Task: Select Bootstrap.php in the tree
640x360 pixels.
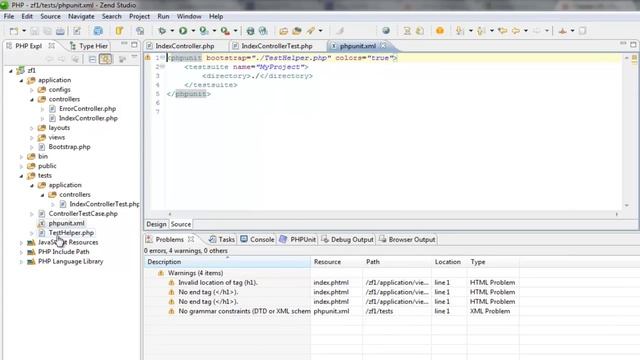Action: pos(69,147)
